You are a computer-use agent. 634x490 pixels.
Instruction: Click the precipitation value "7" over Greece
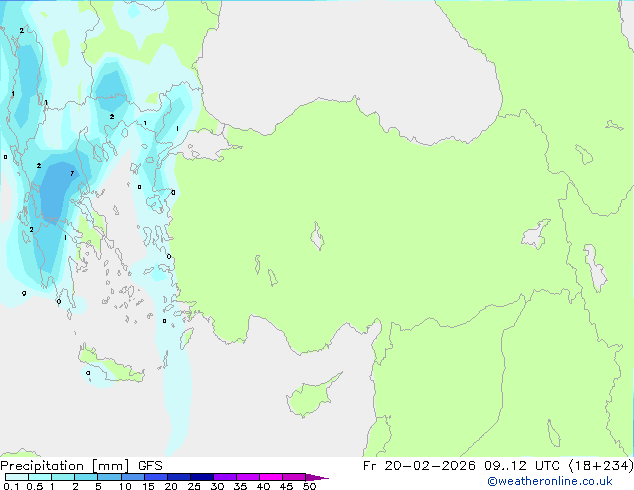click(72, 173)
